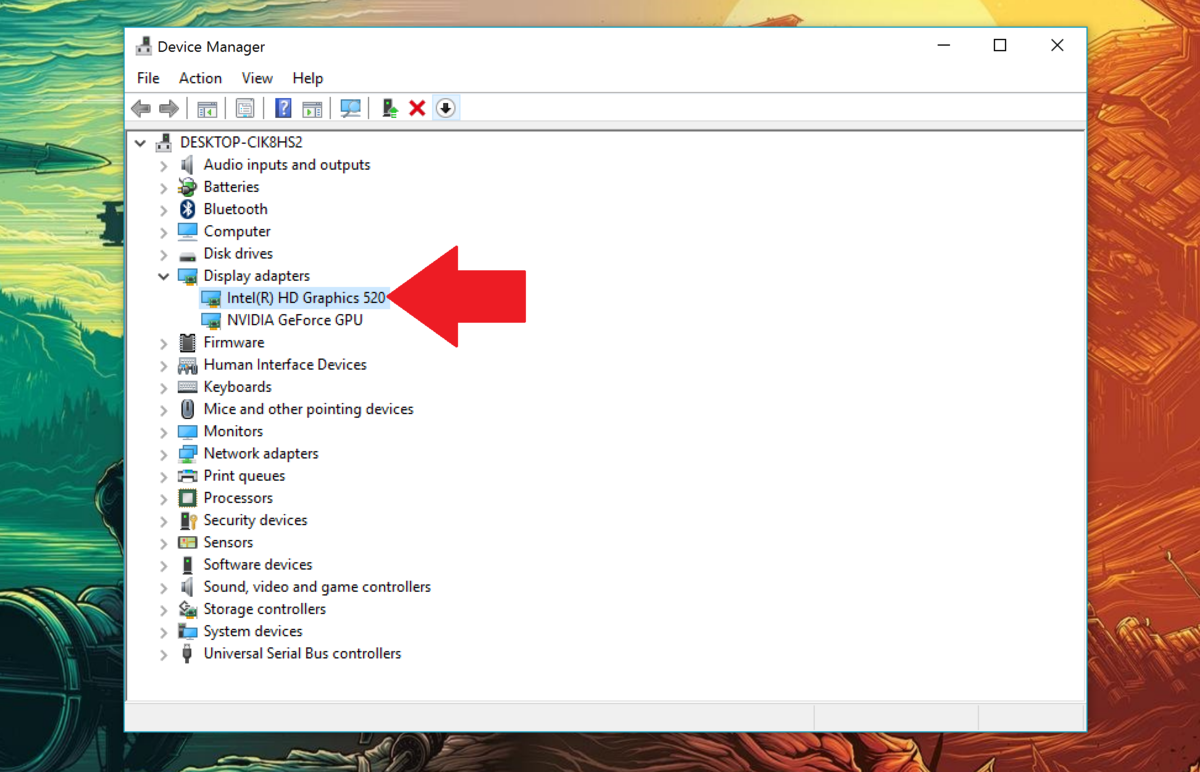The image size is (1200, 772).
Task: Click the Update device driver toolbar icon
Action: [x=390, y=108]
